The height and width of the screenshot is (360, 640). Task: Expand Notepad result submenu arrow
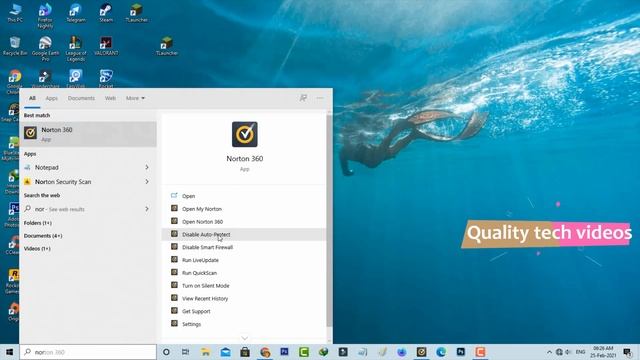click(147, 167)
